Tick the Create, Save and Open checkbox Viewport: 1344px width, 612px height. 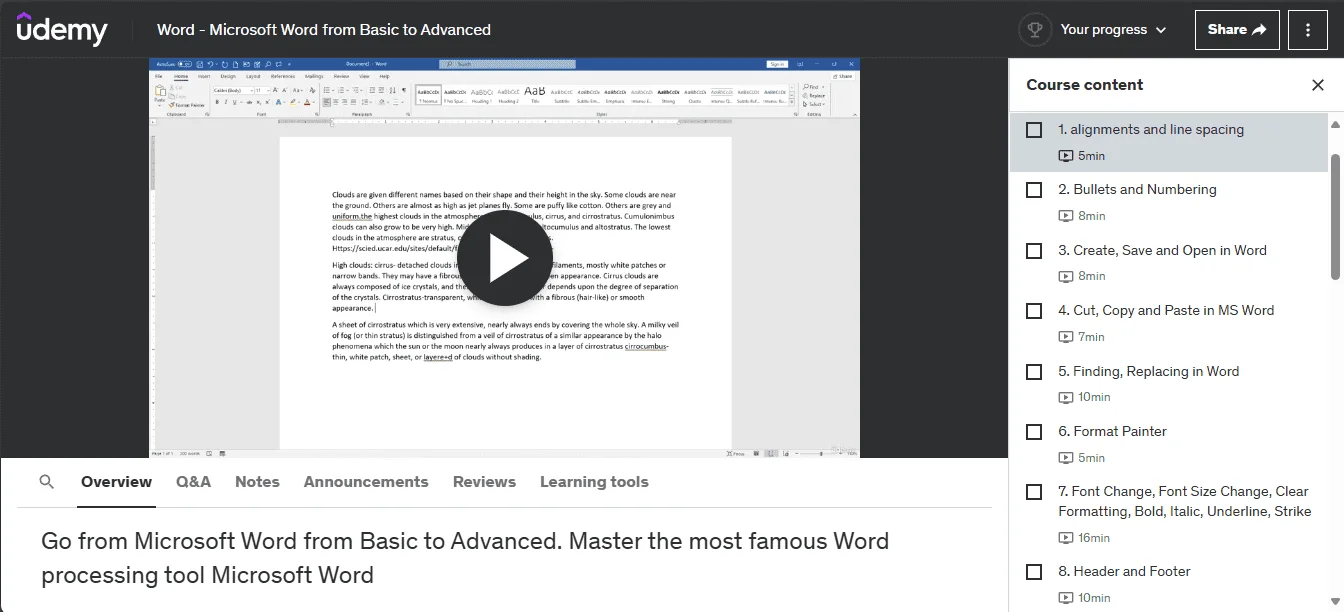1034,251
